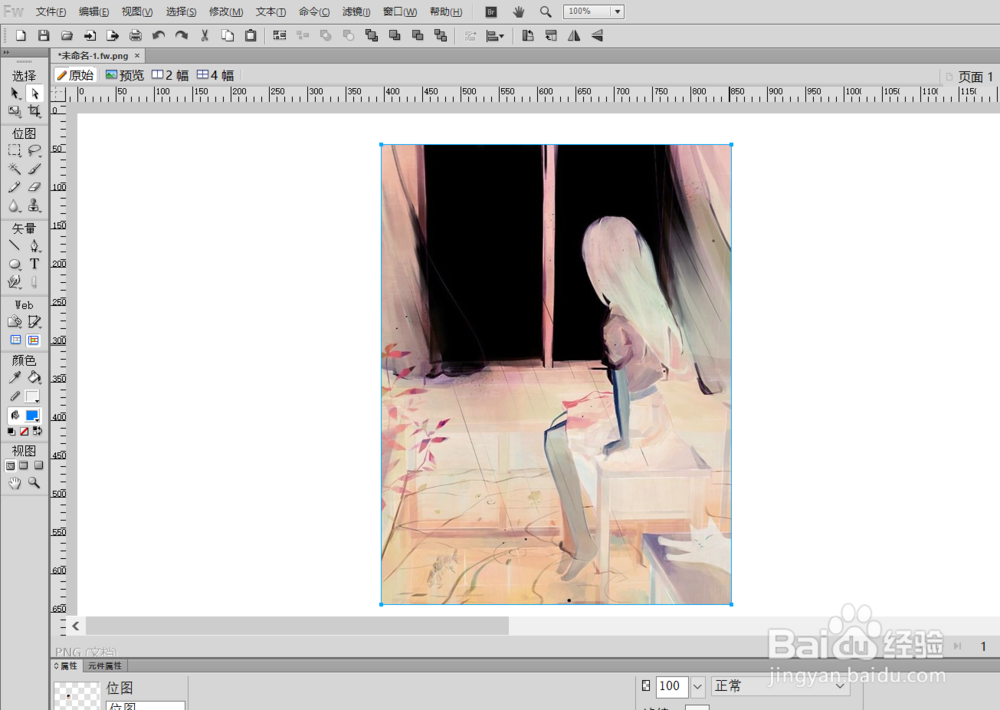Screen dimensions: 1000x710
Task: Open the blue fill color swatch
Action: [32, 415]
